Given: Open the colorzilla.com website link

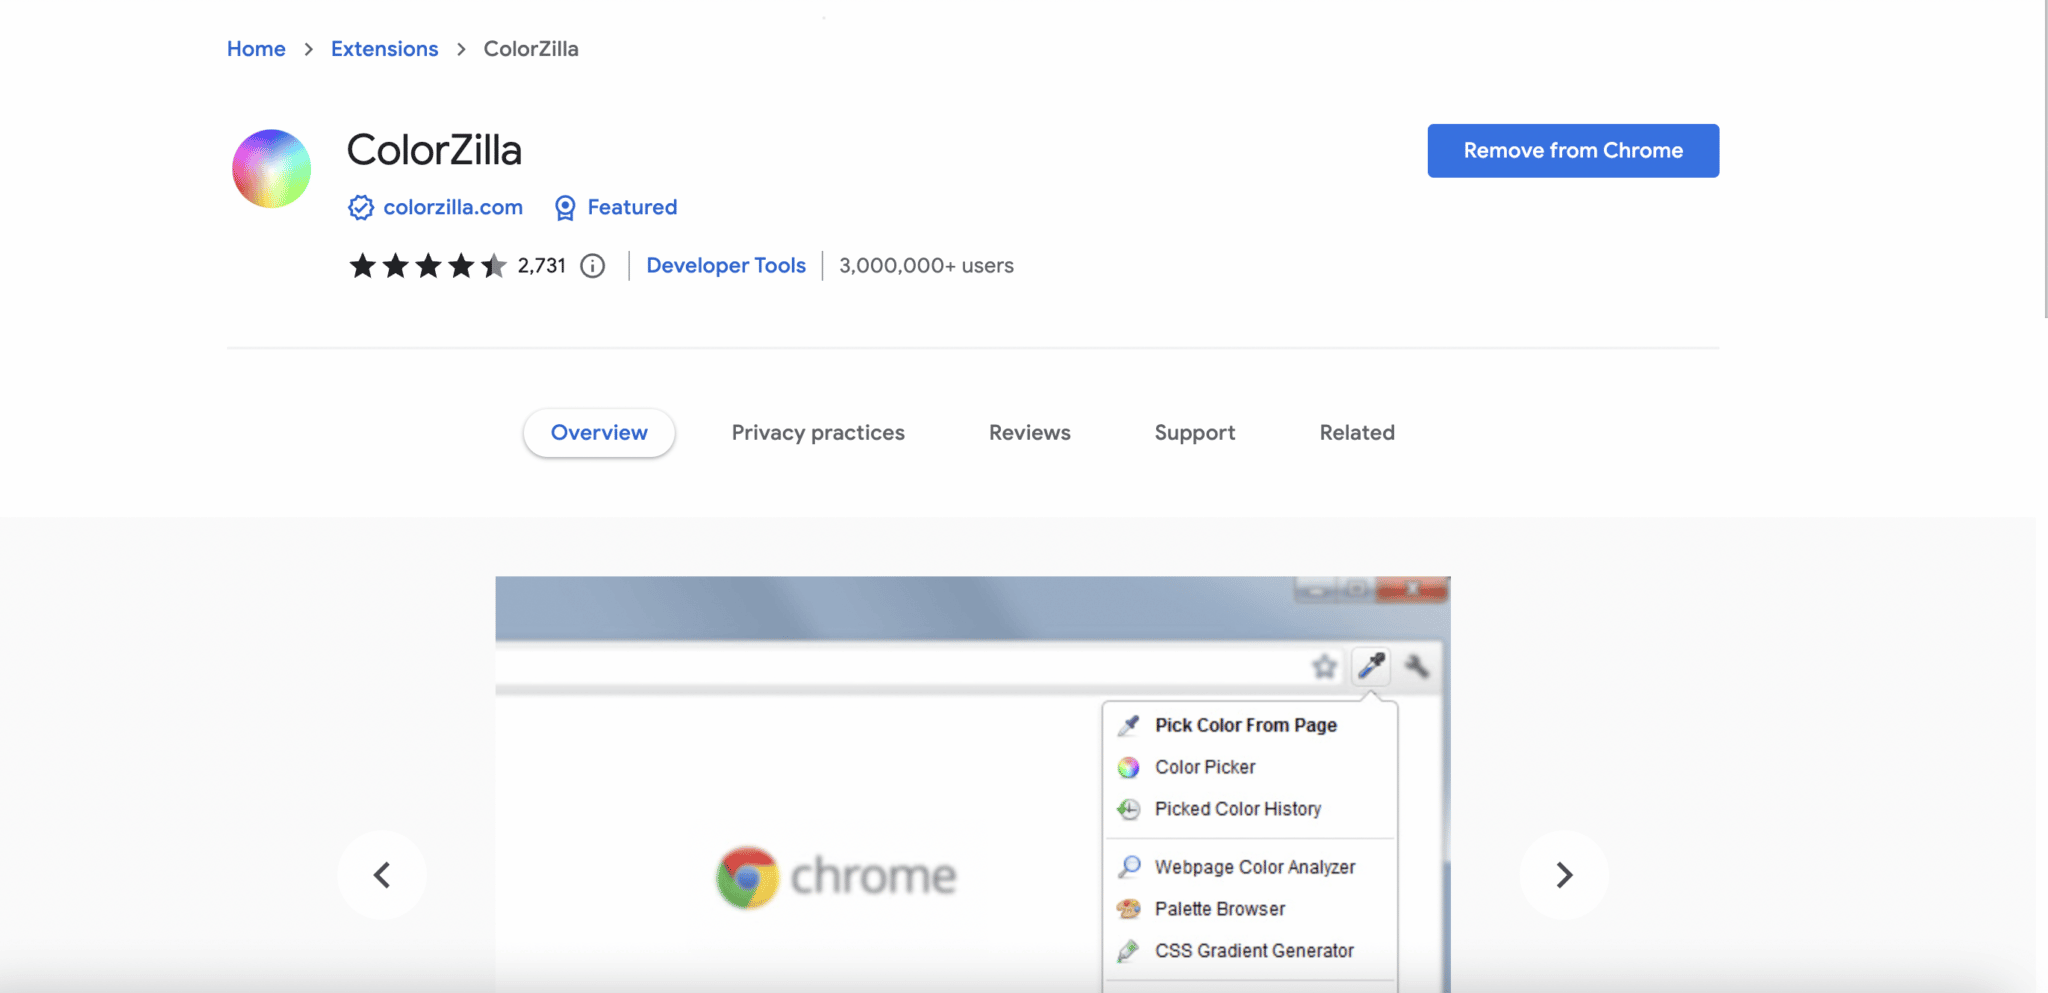Looking at the screenshot, I should tap(452, 207).
